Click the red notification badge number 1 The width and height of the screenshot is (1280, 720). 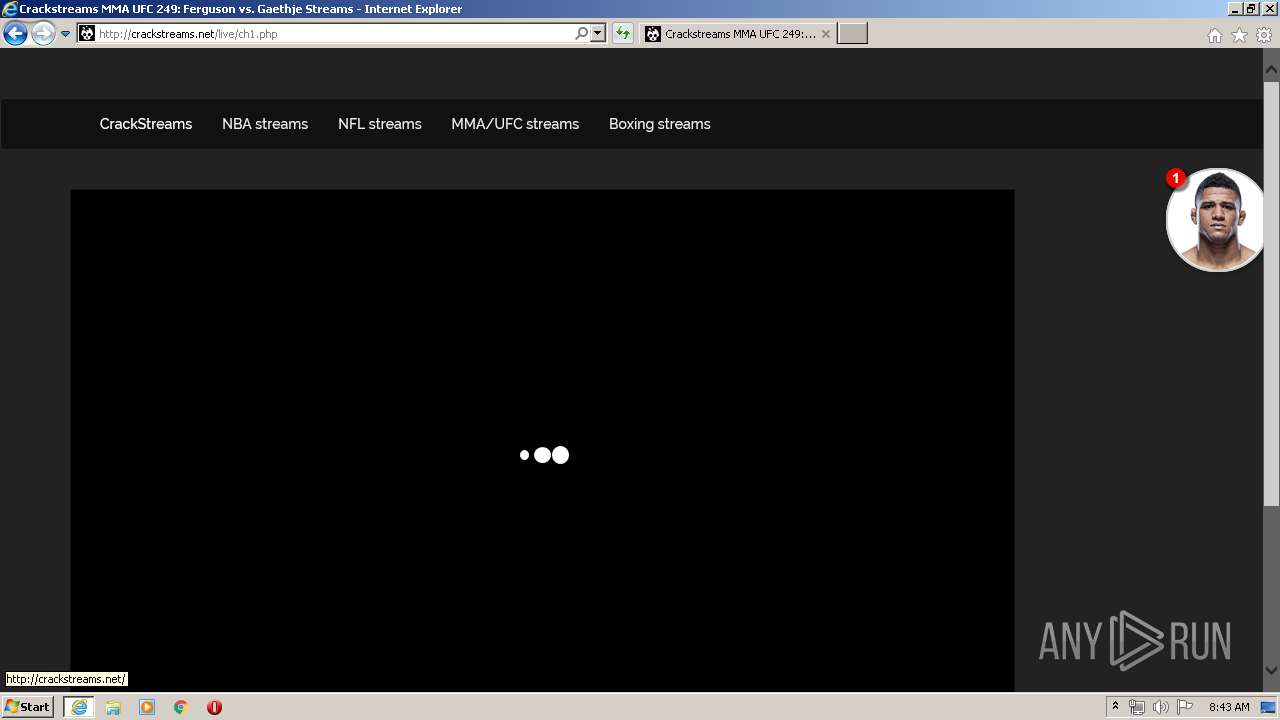tap(1176, 179)
